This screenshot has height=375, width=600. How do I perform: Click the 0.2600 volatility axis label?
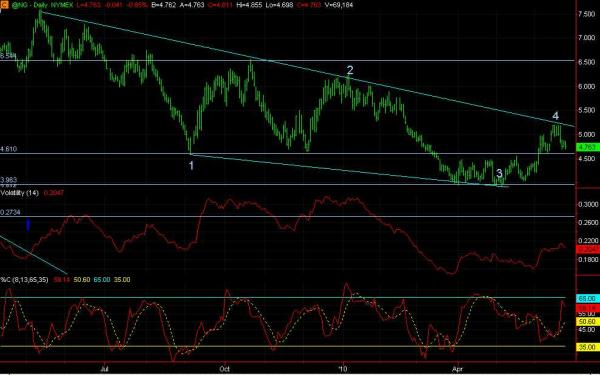[x=588, y=223]
